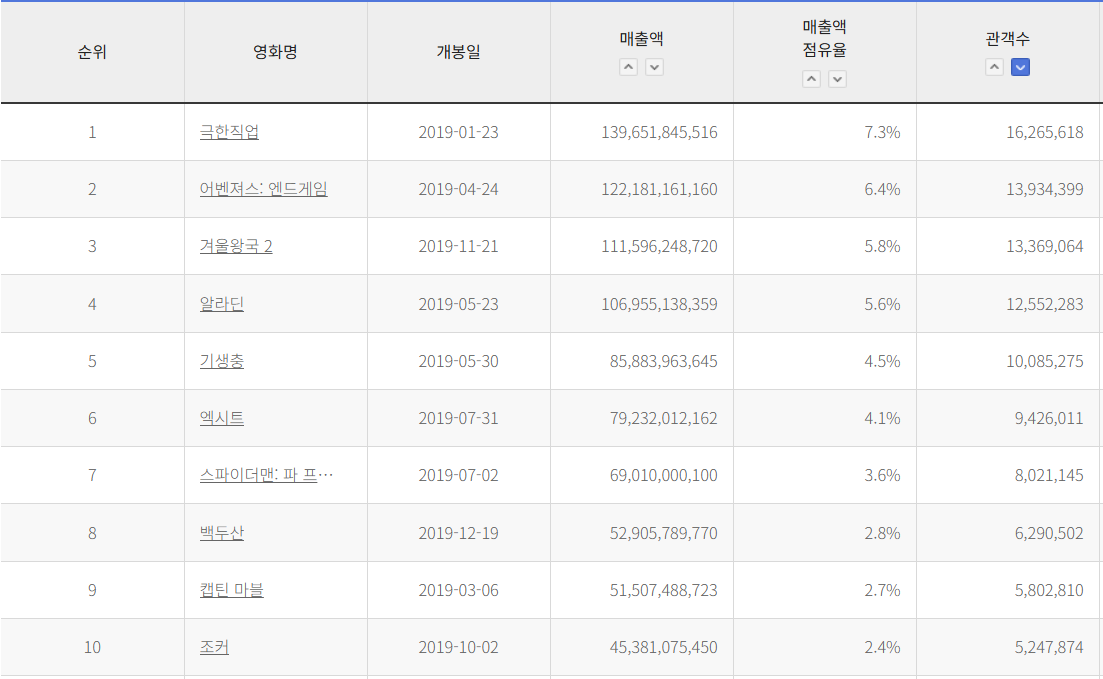Viewport: 1103px width, 679px height.
Task: Sort 매출액 column descending with down arrow
Action: (654, 67)
